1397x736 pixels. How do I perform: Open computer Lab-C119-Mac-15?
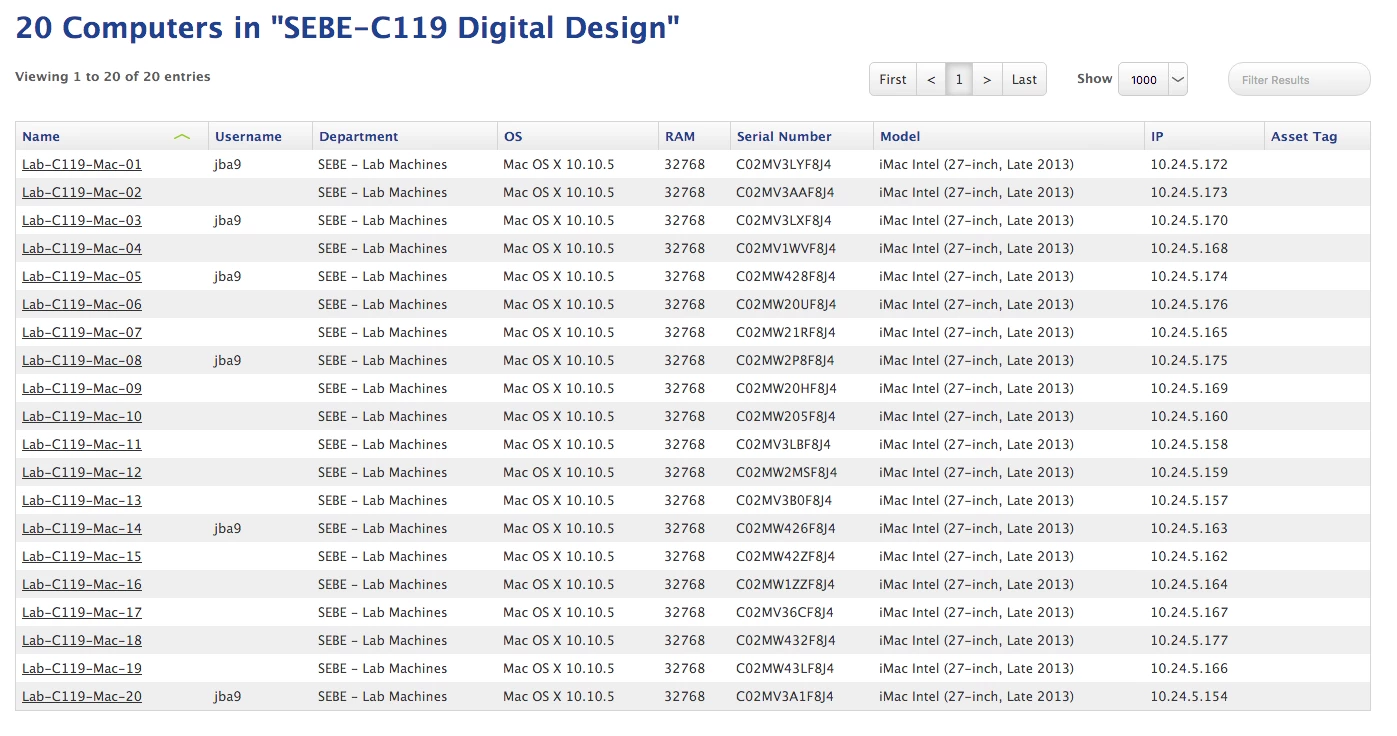82,557
